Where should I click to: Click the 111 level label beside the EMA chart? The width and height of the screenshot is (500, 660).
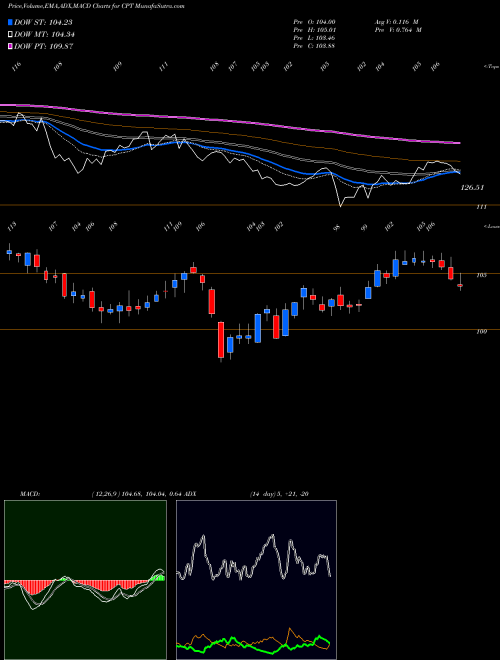coord(481,207)
